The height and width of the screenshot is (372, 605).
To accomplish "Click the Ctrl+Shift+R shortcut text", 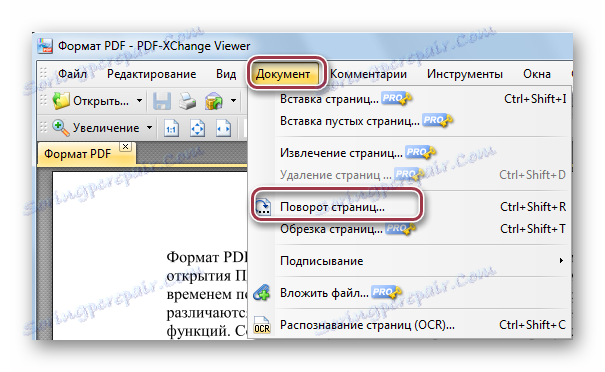I will (x=533, y=207).
